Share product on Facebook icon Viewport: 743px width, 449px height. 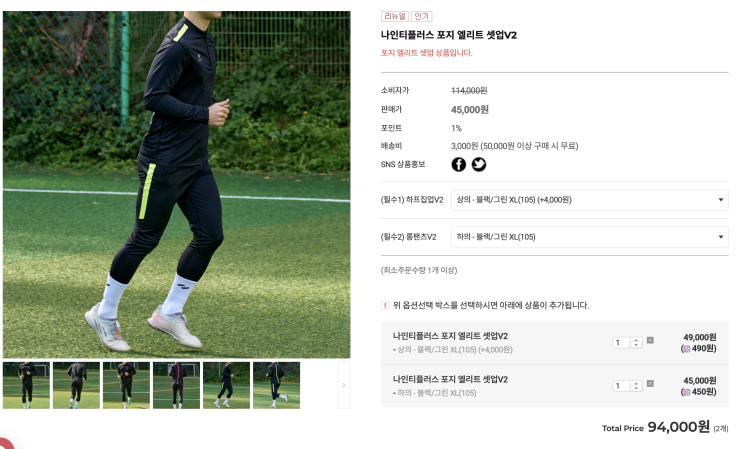click(x=458, y=164)
